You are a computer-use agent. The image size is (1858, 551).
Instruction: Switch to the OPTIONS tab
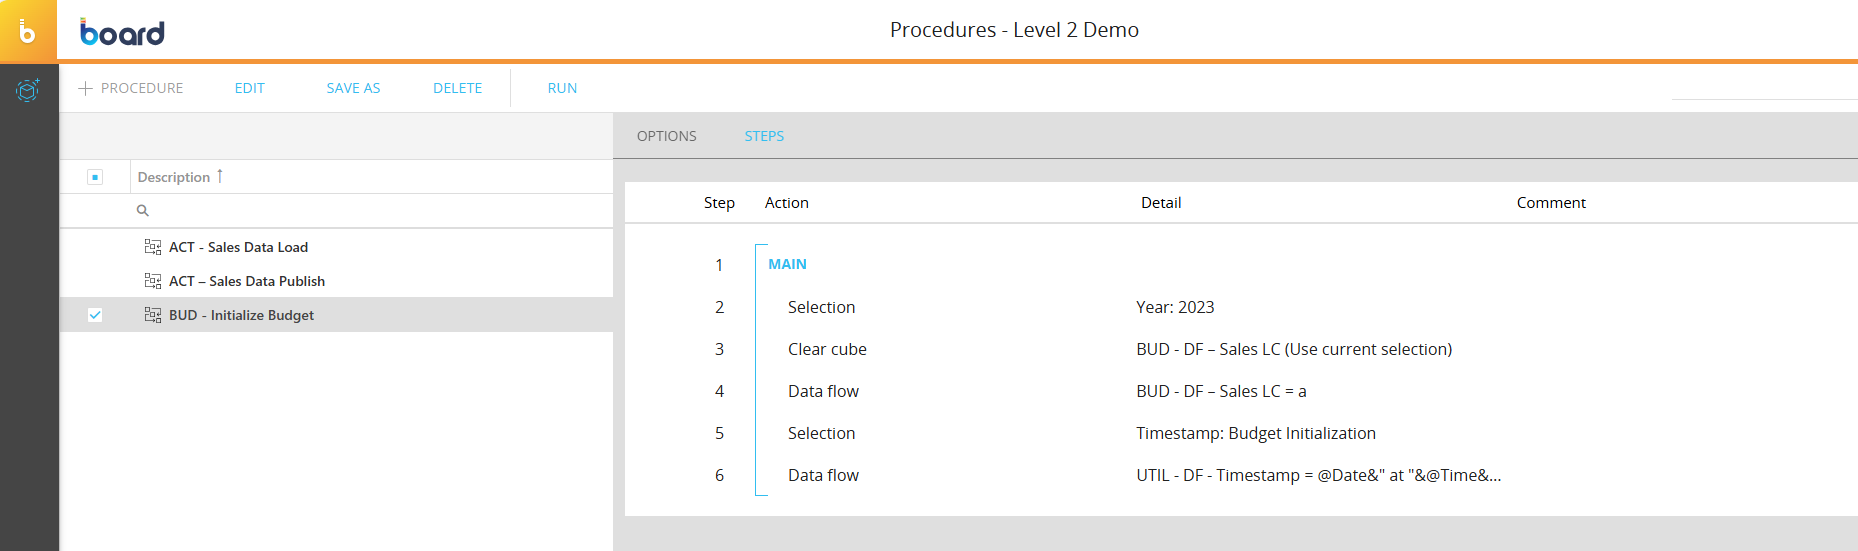point(666,136)
